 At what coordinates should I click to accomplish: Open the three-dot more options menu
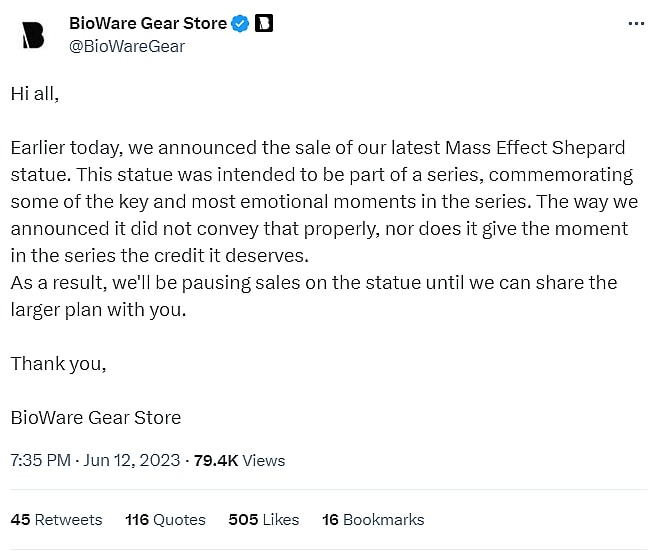636,24
